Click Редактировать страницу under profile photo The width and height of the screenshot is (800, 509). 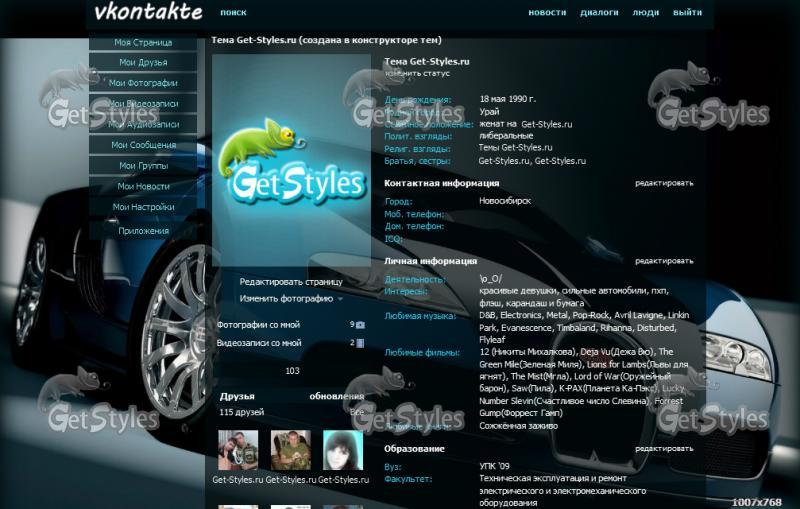pos(291,282)
